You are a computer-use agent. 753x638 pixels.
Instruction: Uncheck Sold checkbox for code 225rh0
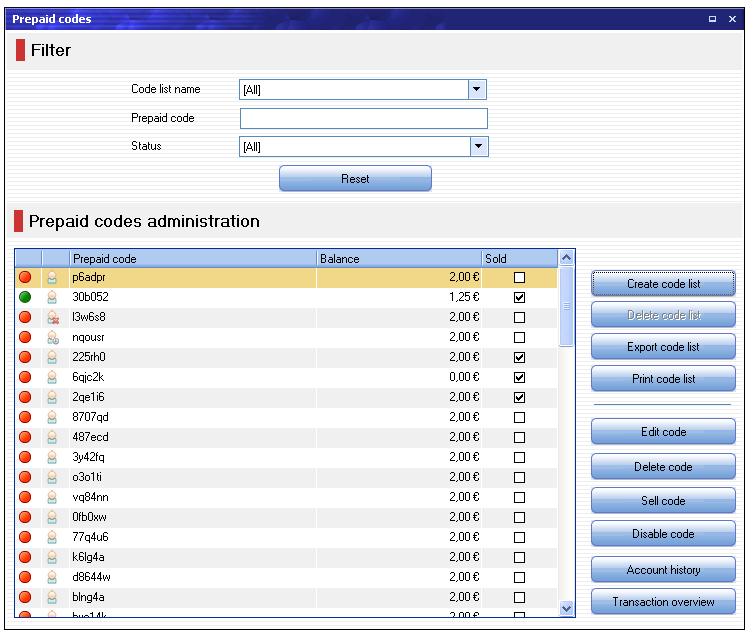coord(519,358)
